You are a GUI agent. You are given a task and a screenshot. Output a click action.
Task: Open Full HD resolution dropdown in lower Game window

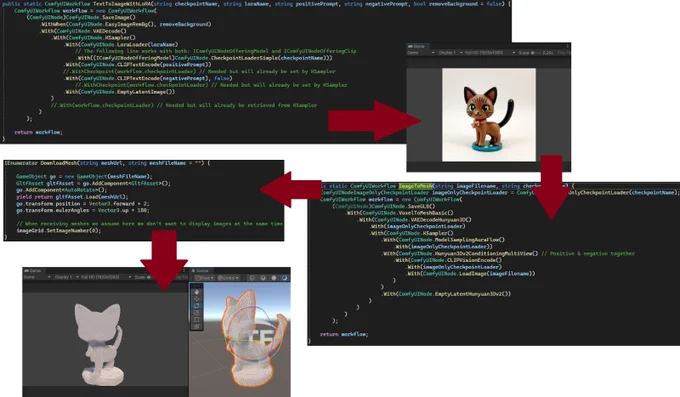(x=106, y=277)
